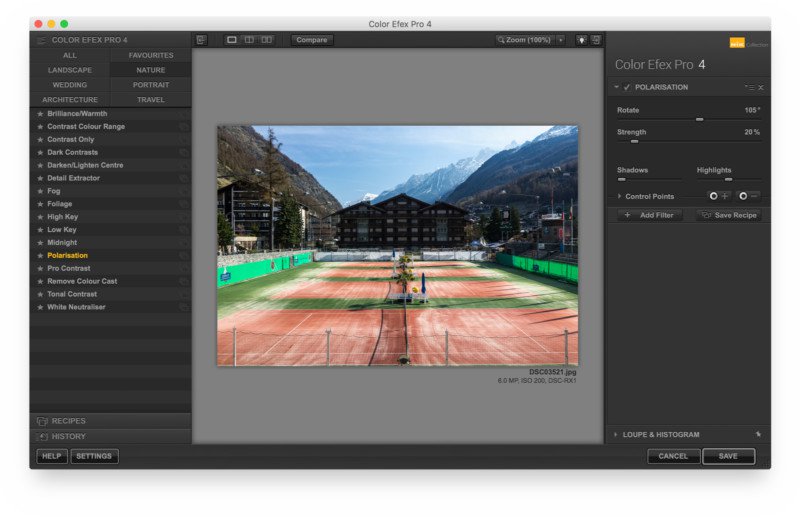Add a negative control point
The image size is (800, 517).
pyautogui.click(x=748, y=196)
